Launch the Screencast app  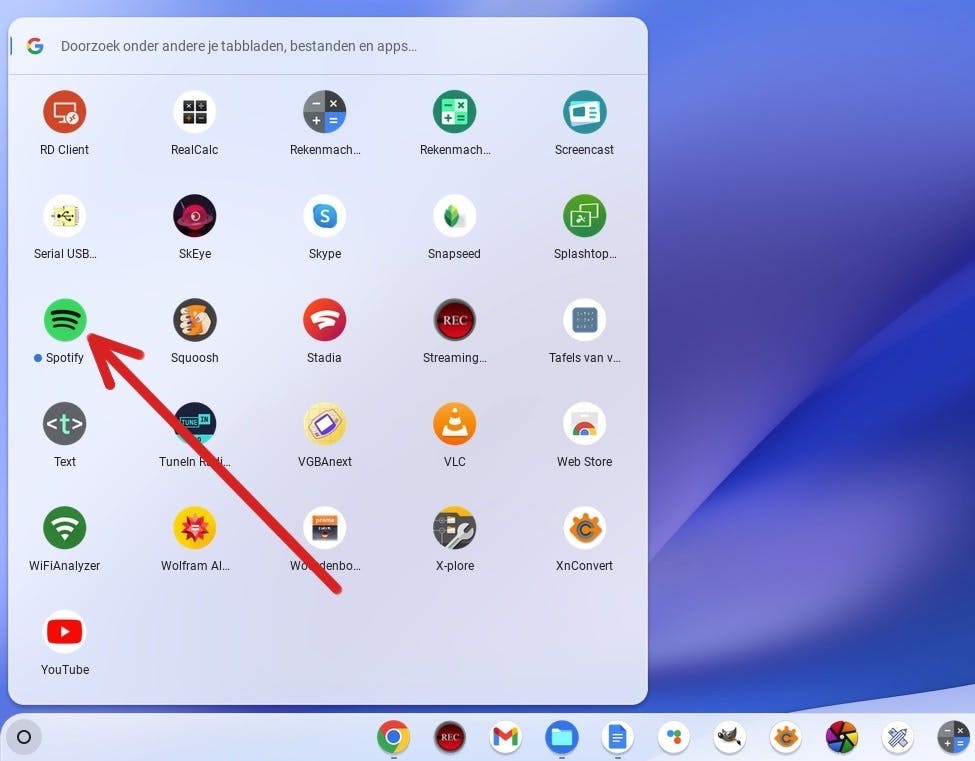tap(585, 112)
